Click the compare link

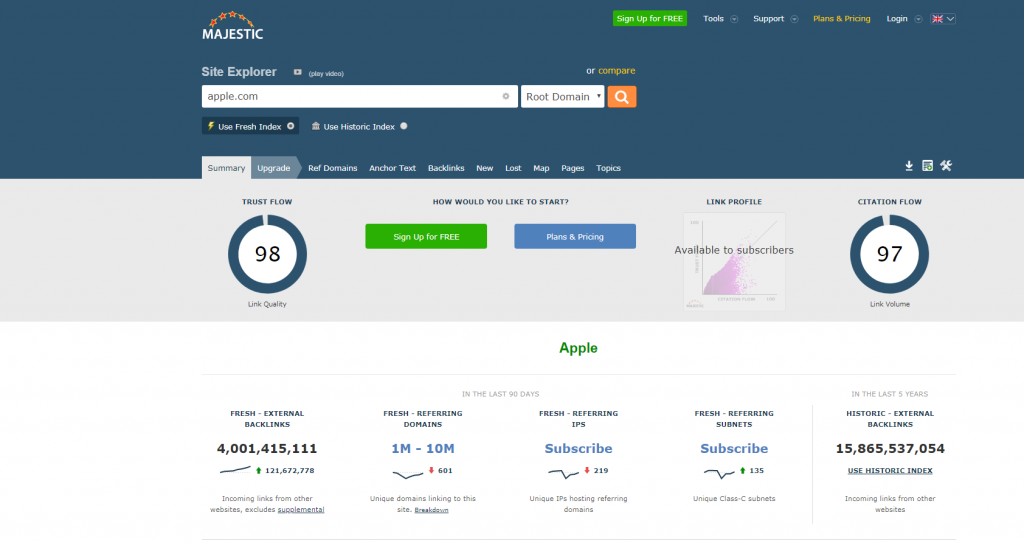pyautogui.click(x=616, y=71)
